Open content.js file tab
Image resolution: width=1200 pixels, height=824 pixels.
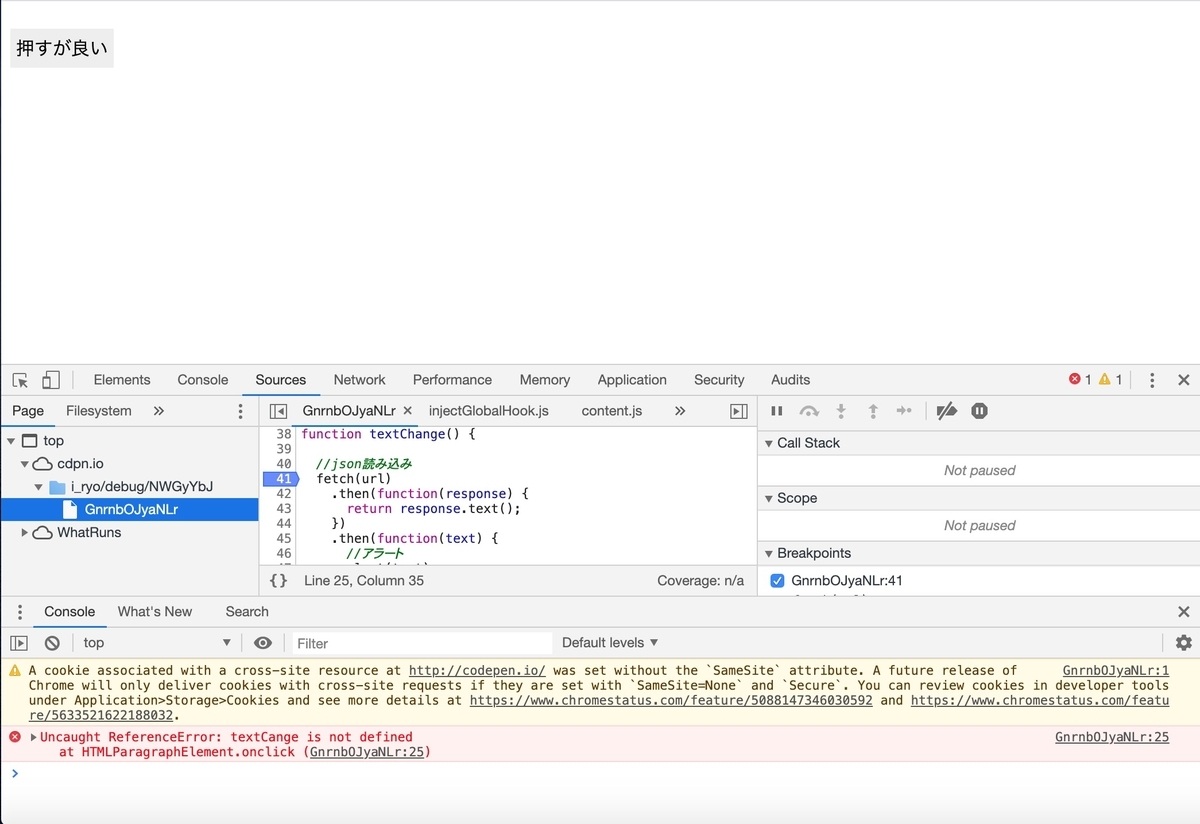click(612, 411)
